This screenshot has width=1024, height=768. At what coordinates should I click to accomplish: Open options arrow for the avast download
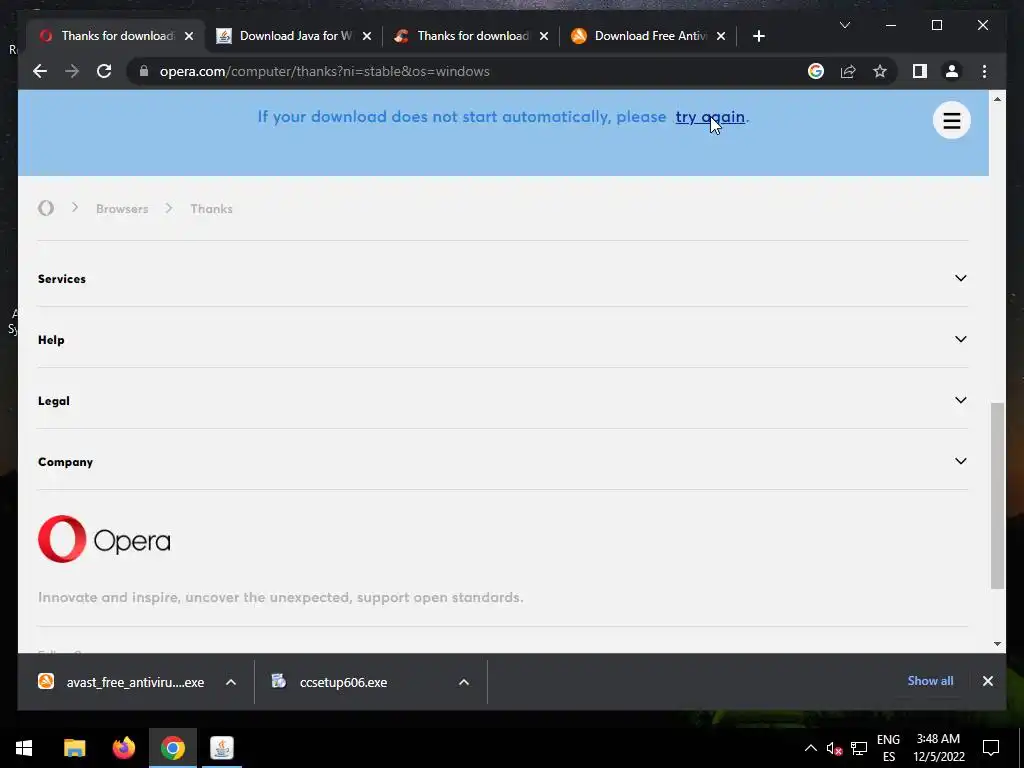pos(231,682)
